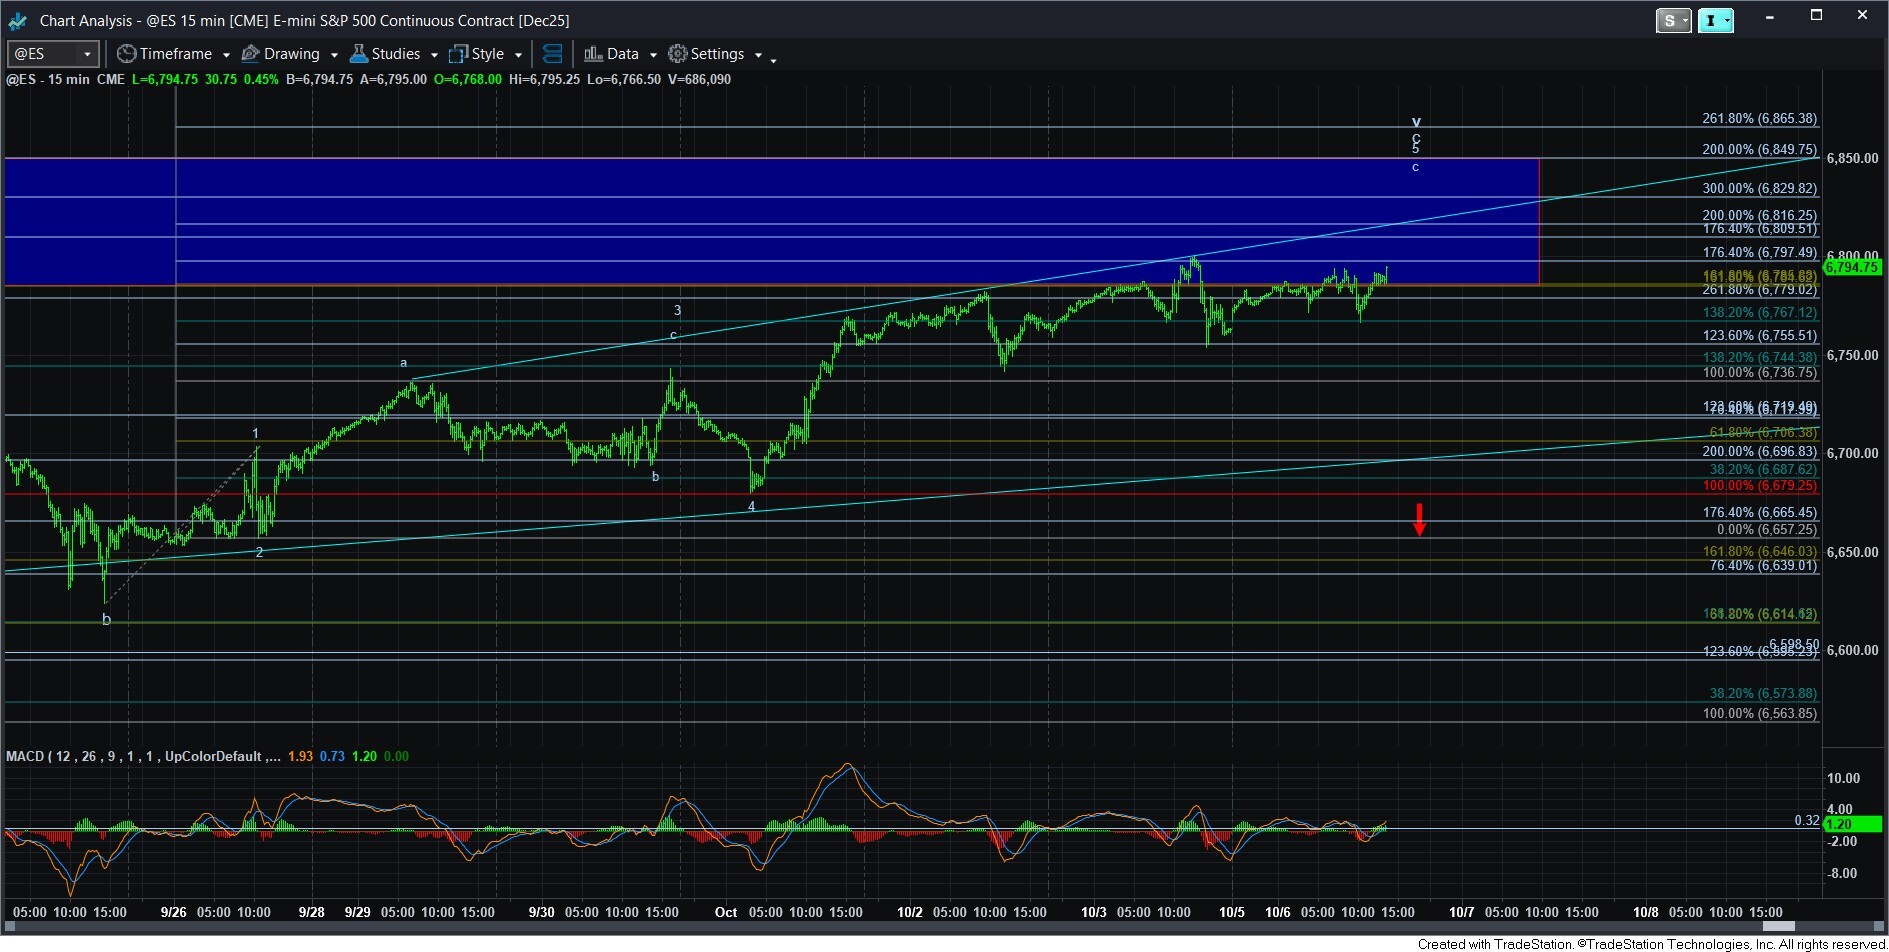Click the Studies flask icon
Viewport: 1889px width, 952px height.
tap(358, 54)
